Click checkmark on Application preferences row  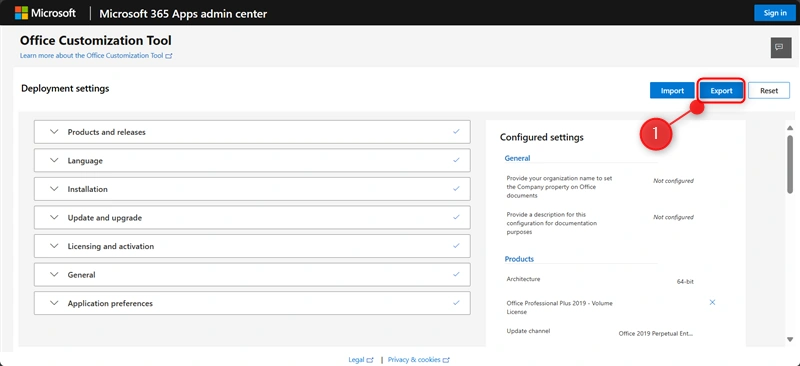click(x=456, y=303)
